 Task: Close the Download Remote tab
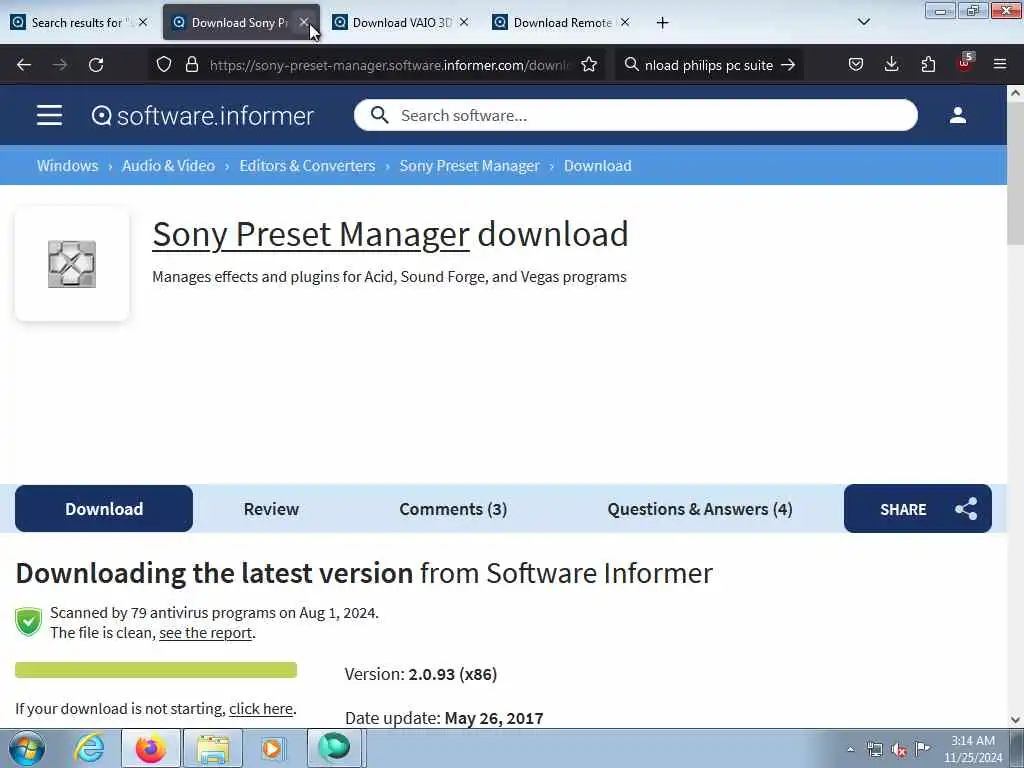click(625, 22)
